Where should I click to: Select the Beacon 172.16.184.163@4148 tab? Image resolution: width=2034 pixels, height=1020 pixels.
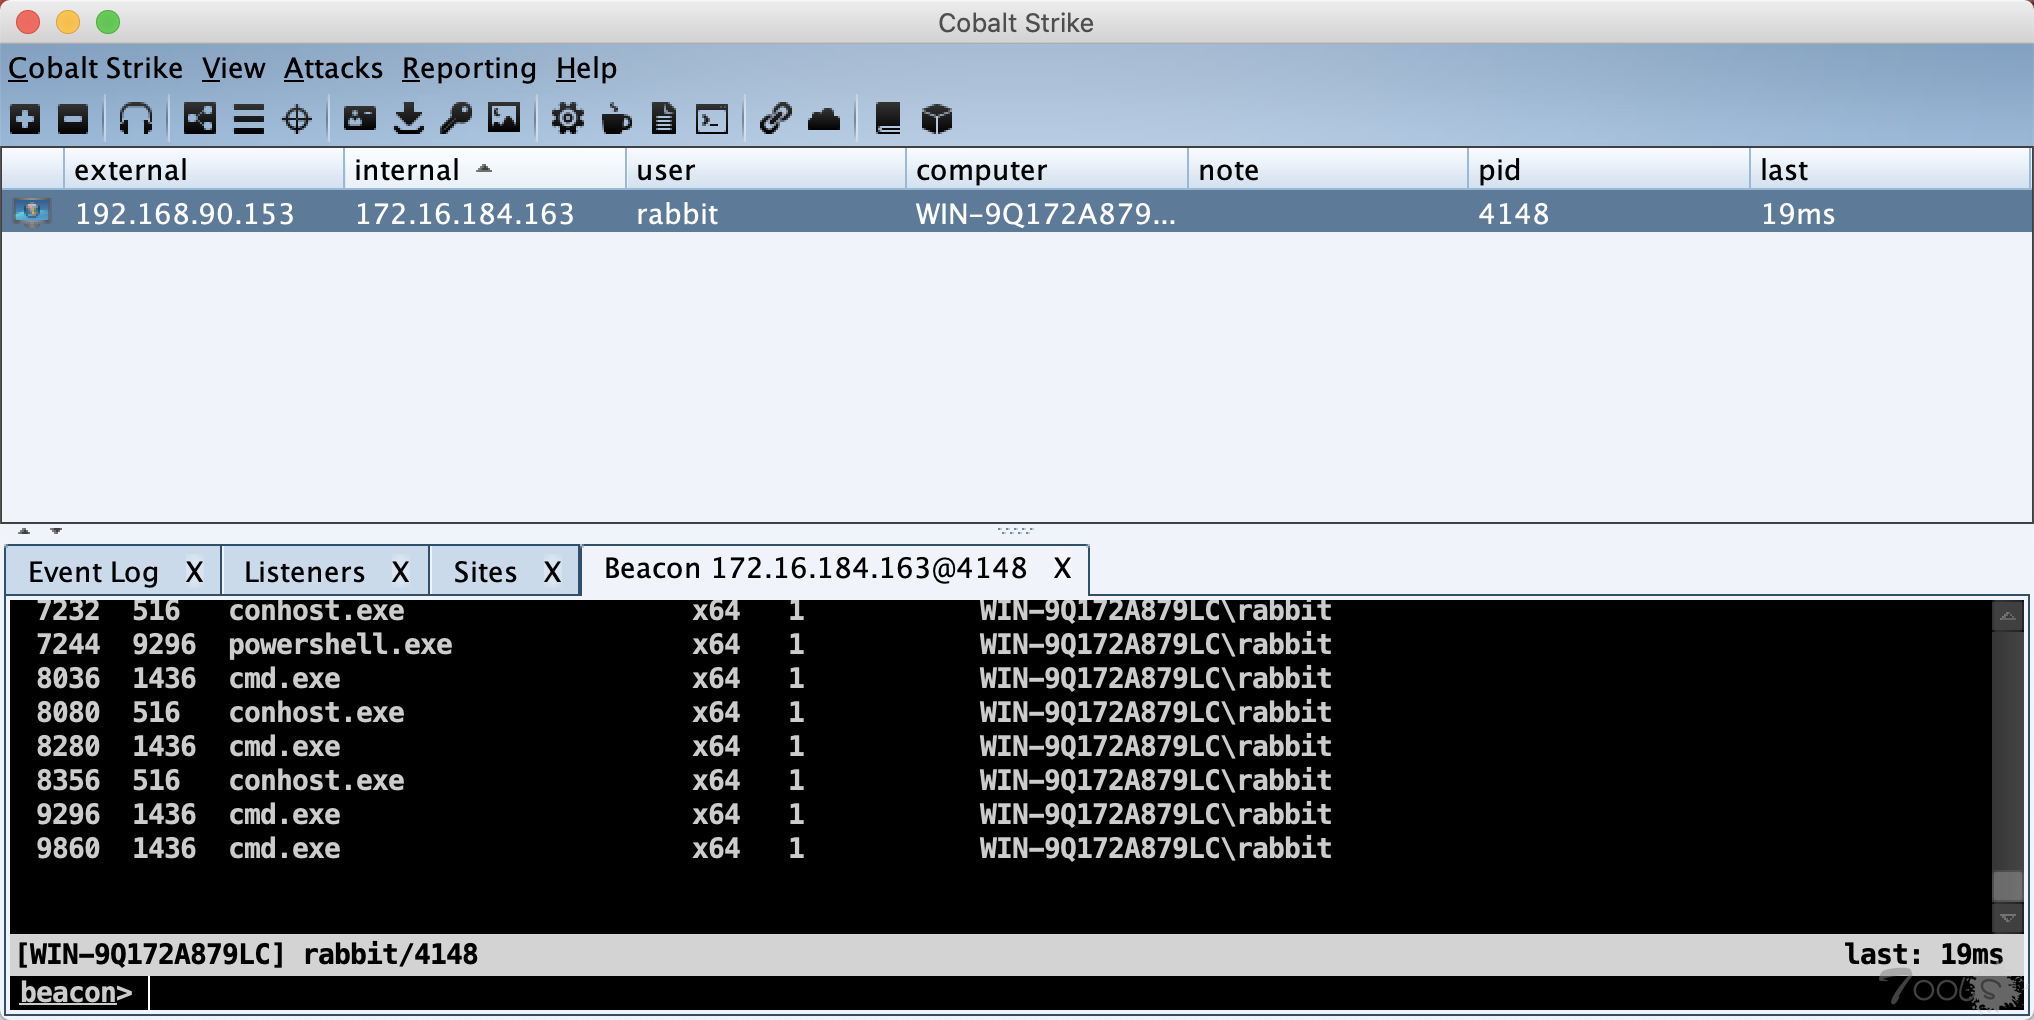click(815, 568)
